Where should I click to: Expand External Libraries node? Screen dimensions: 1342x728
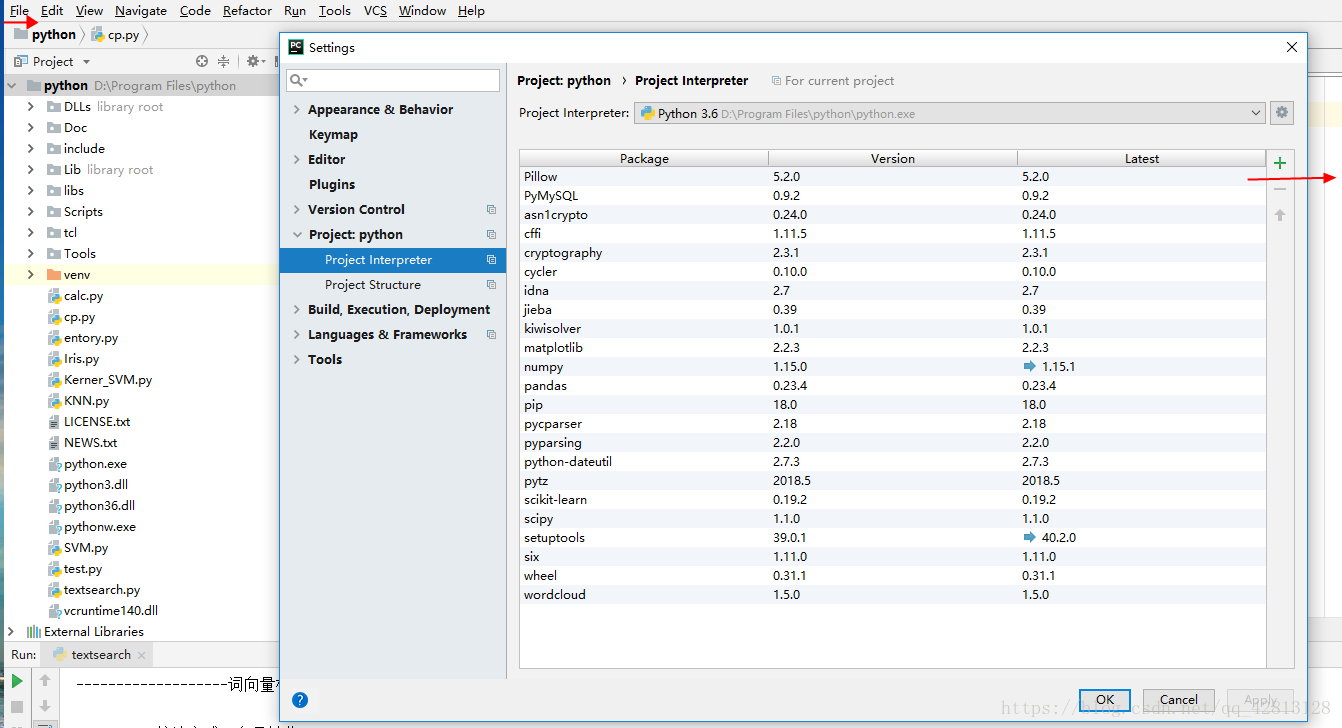tap(12, 632)
